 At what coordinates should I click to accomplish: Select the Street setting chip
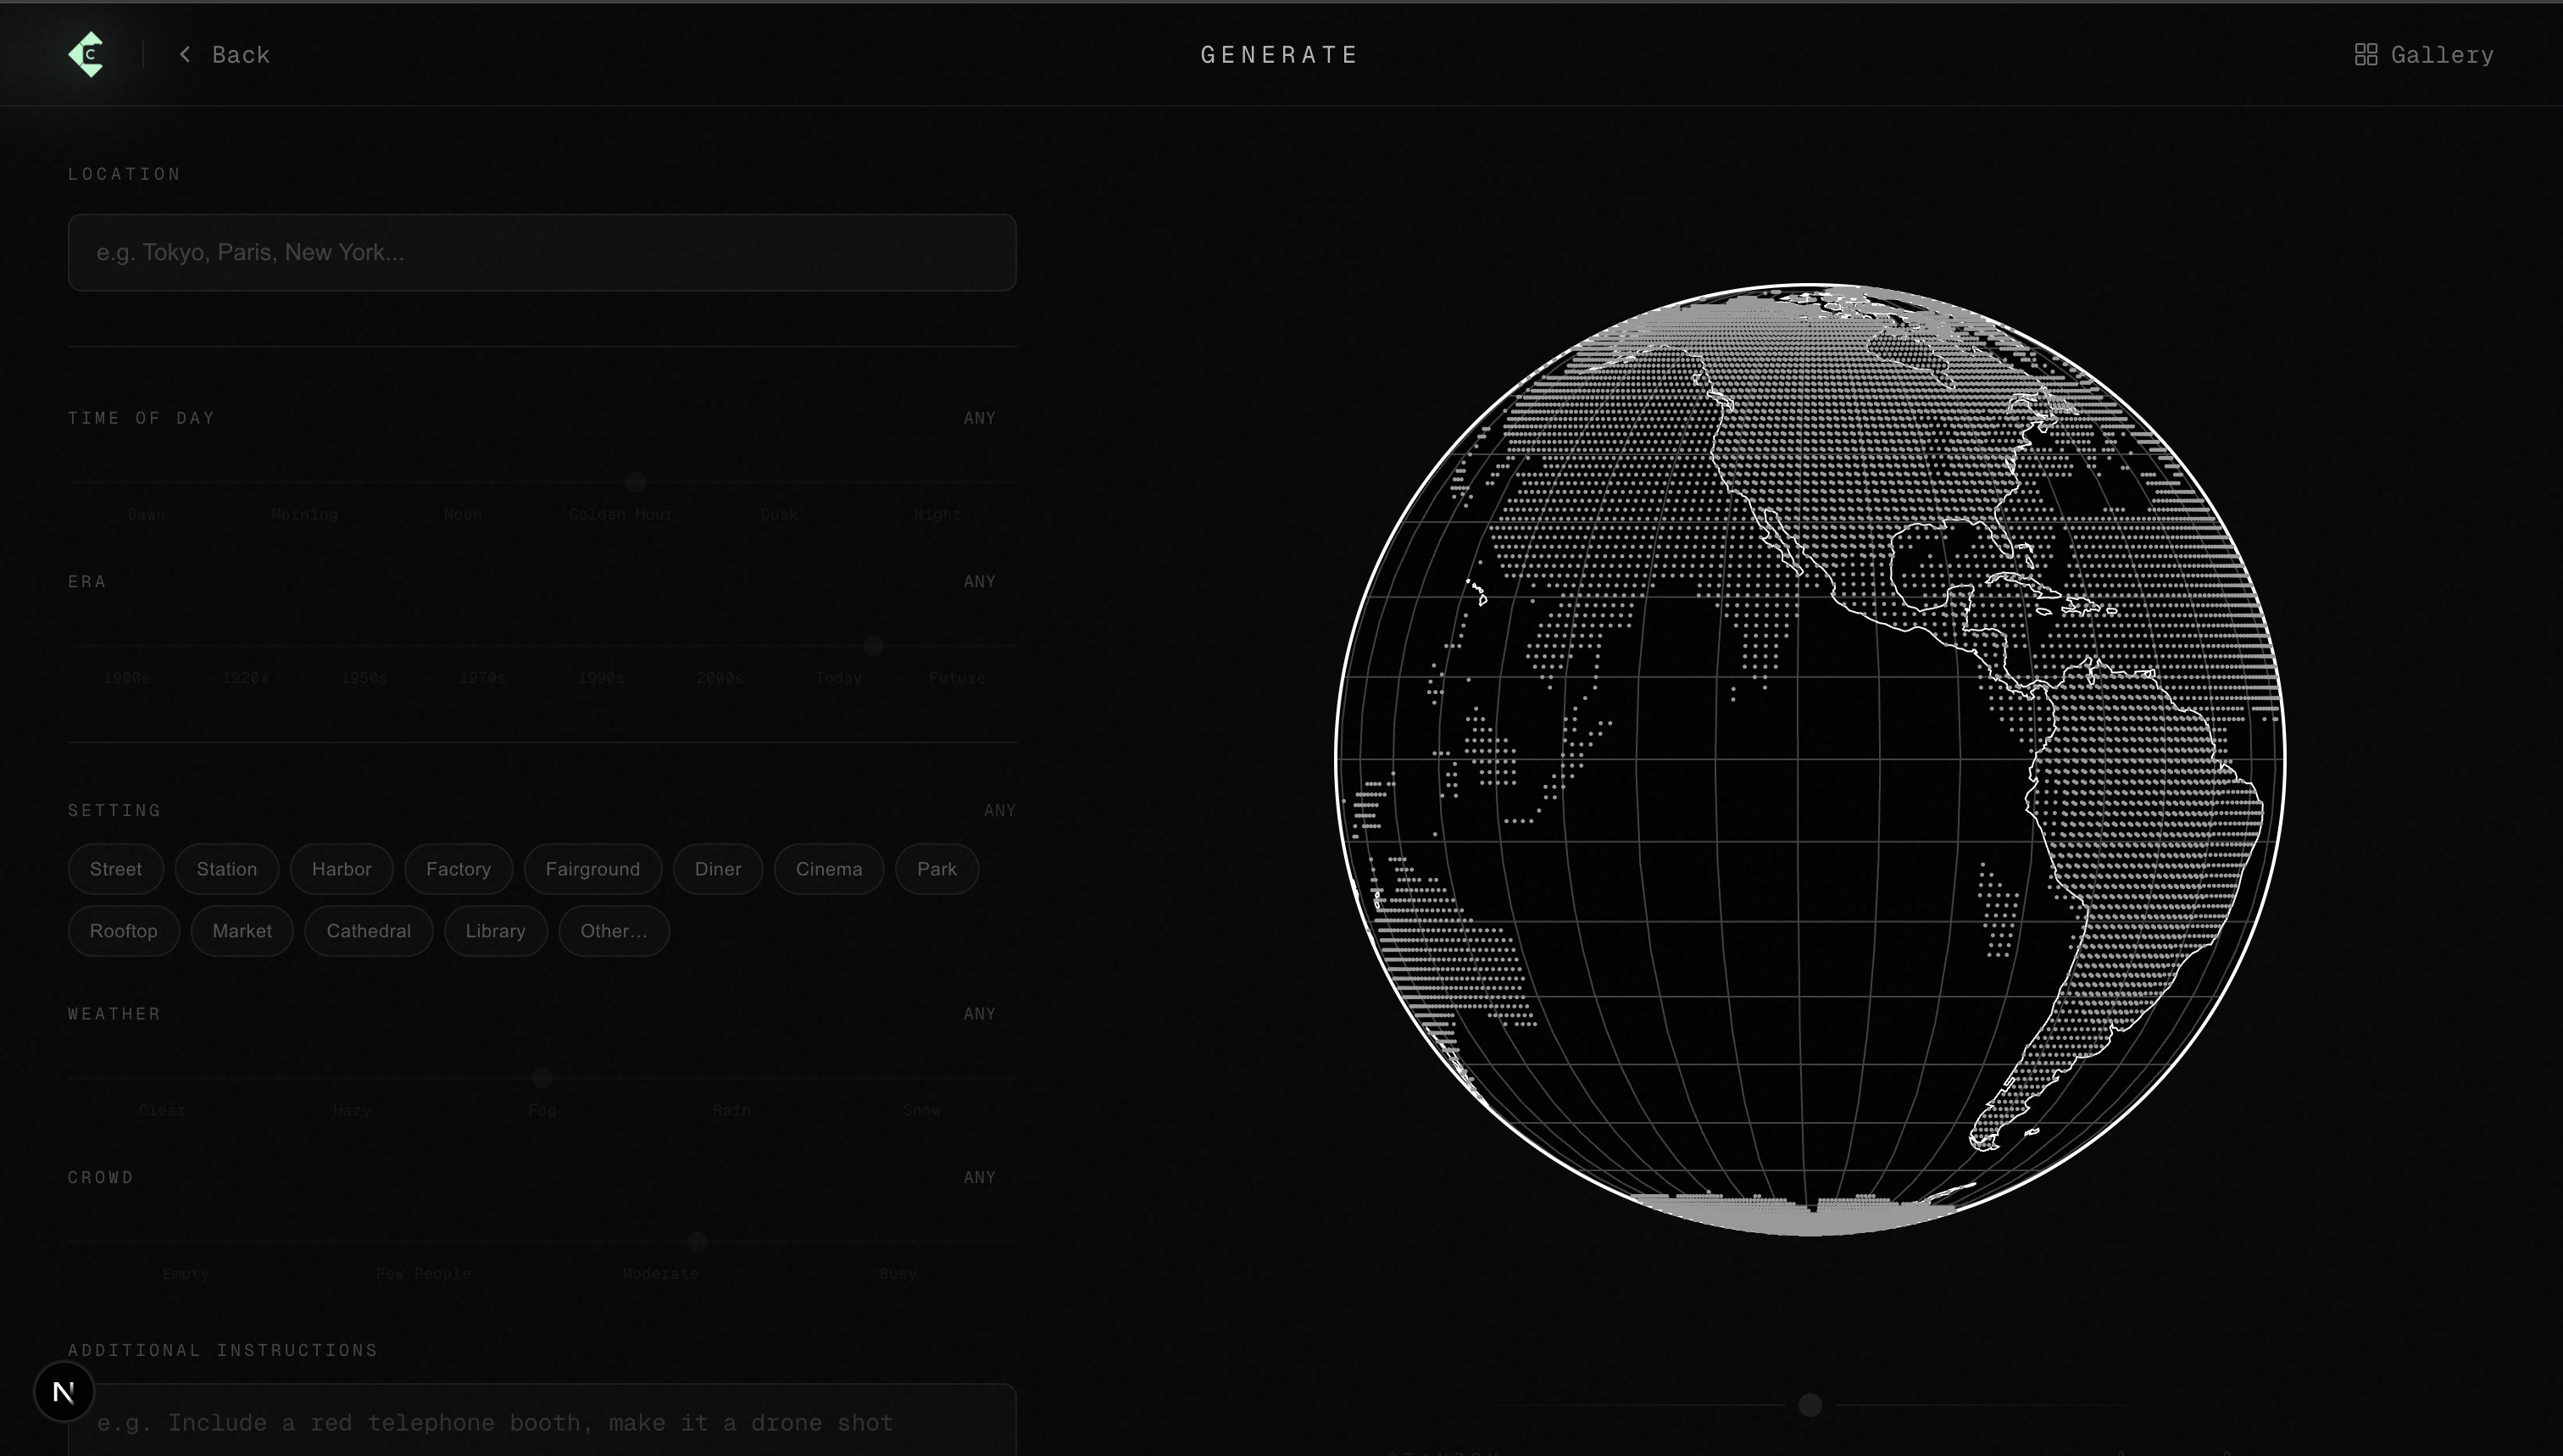(115, 869)
